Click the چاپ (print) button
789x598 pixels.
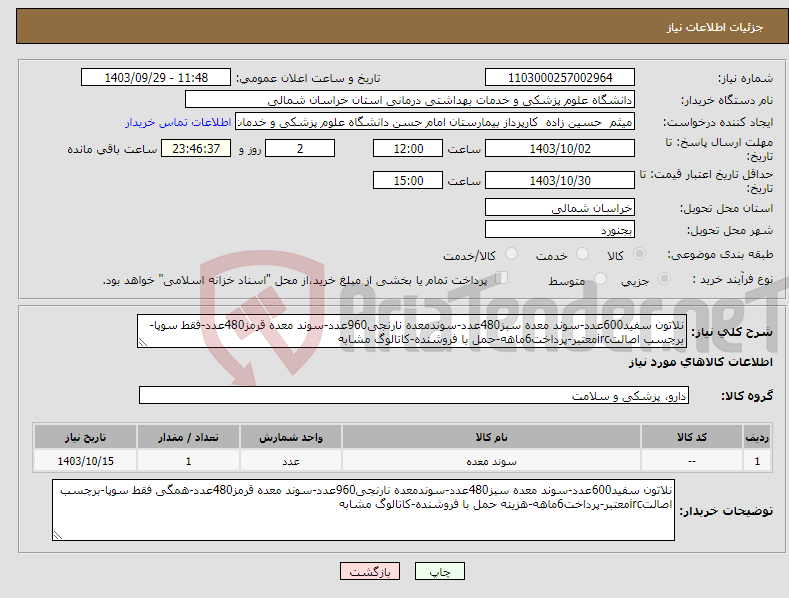click(x=439, y=571)
